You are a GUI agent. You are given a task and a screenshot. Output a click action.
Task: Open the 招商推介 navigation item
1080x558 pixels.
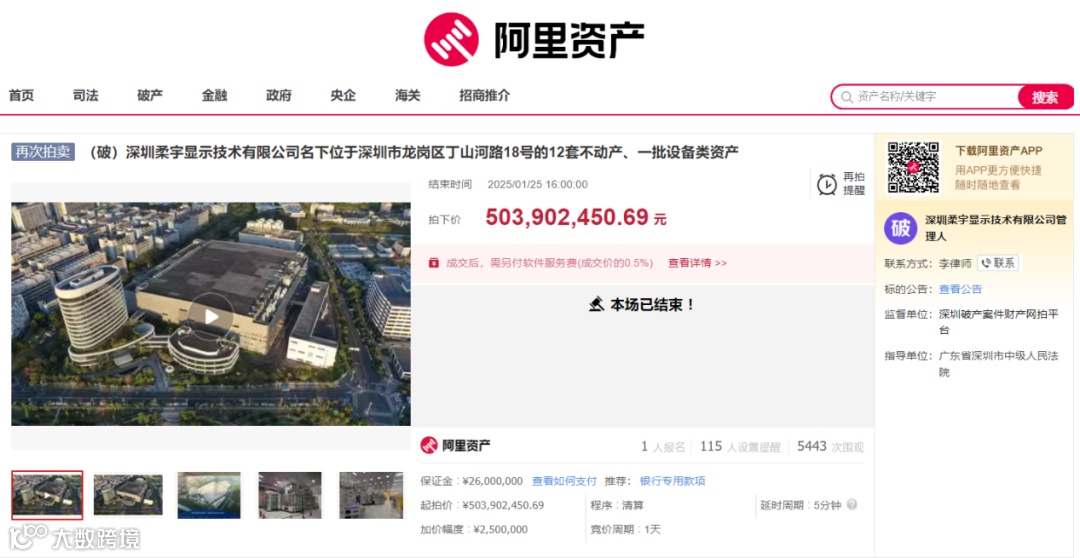tap(485, 96)
